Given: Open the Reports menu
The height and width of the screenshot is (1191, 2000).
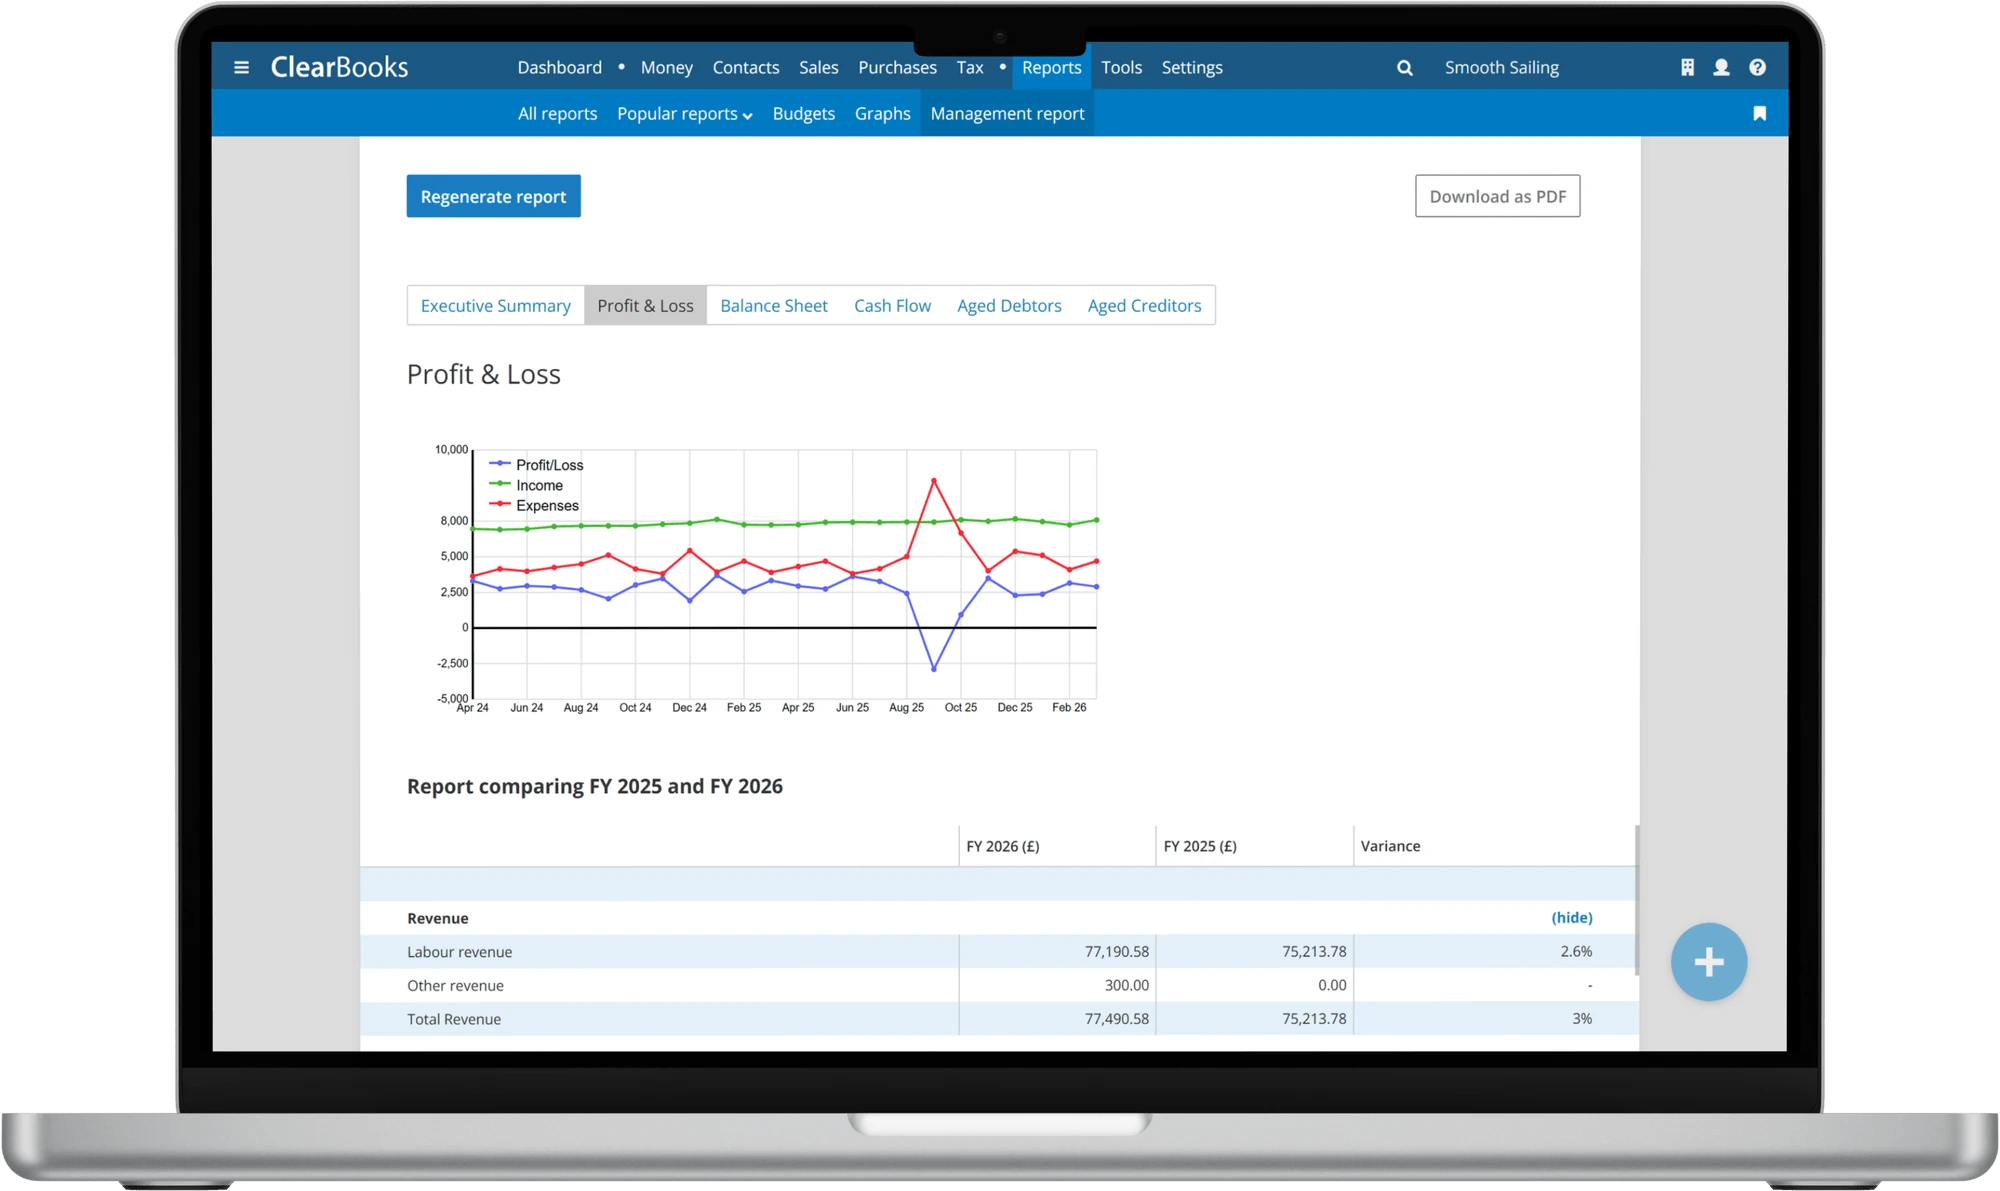Looking at the screenshot, I should pyautogui.click(x=1051, y=67).
